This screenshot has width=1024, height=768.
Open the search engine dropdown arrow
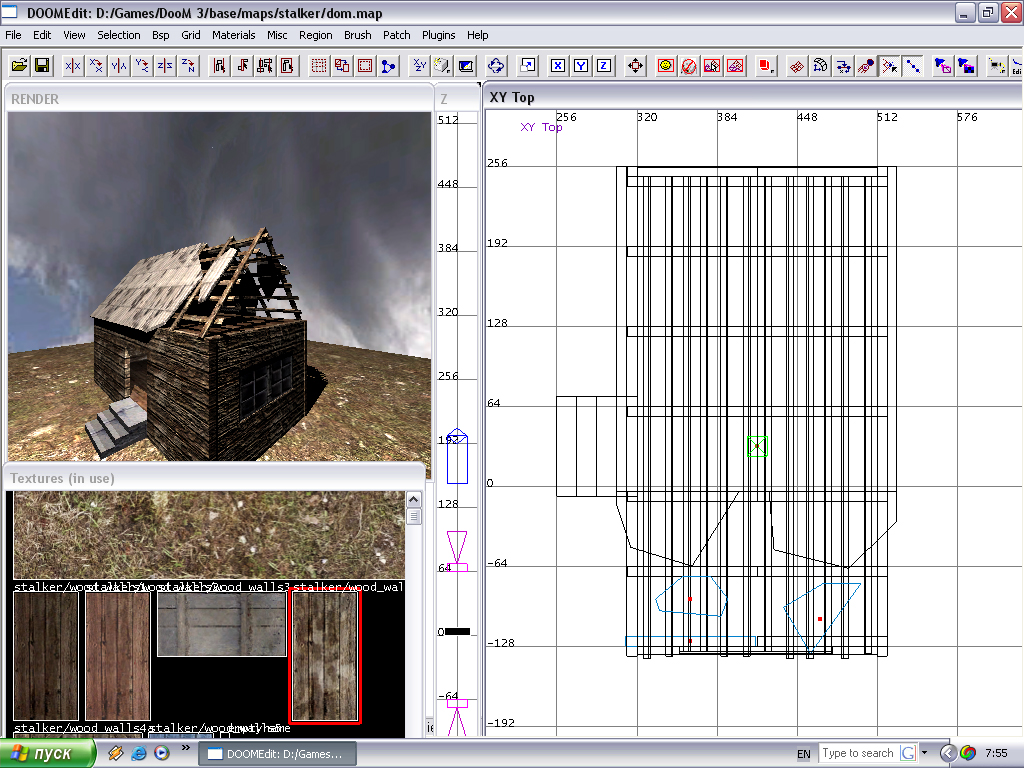(925, 753)
